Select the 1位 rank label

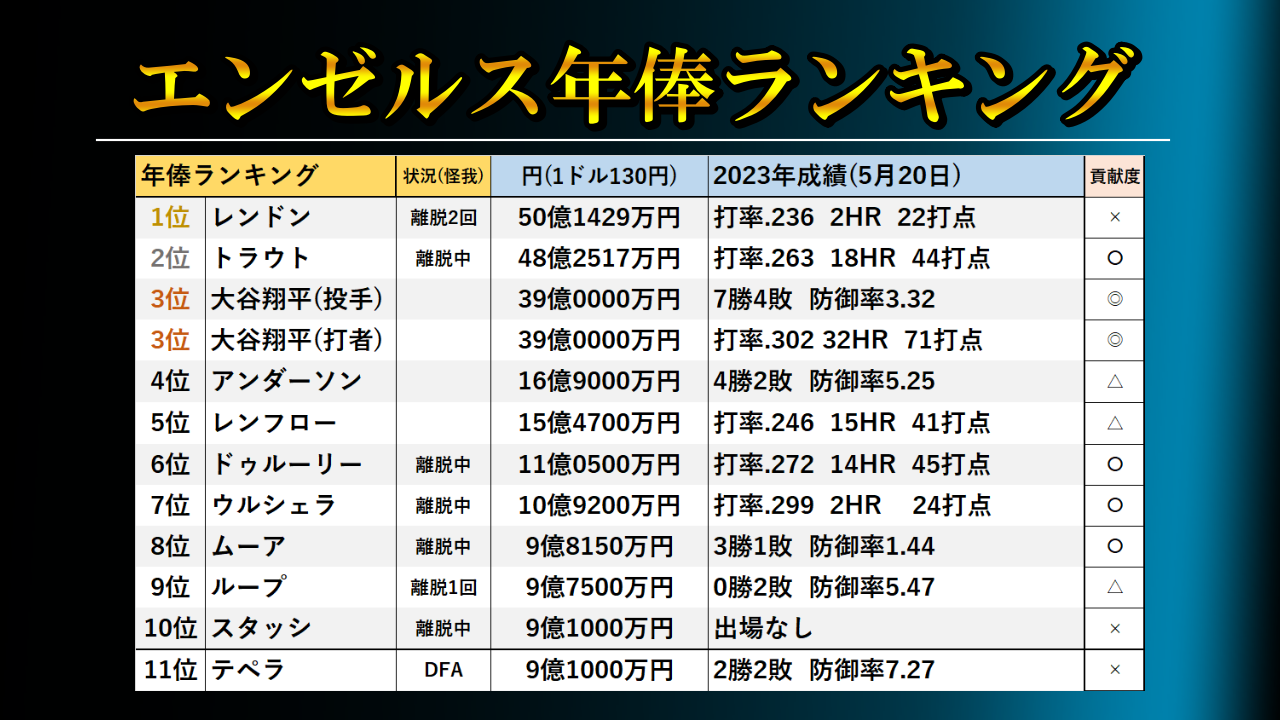point(171,217)
